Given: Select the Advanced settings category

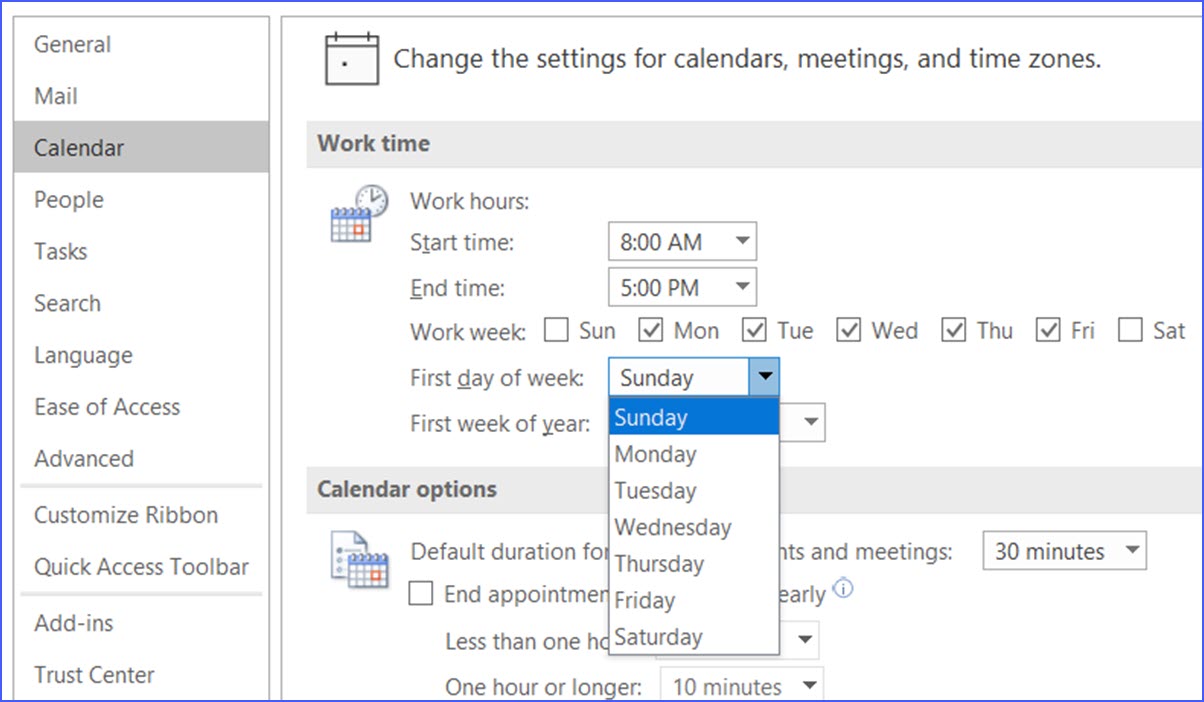Looking at the screenshot, I should tap(84, 459).
